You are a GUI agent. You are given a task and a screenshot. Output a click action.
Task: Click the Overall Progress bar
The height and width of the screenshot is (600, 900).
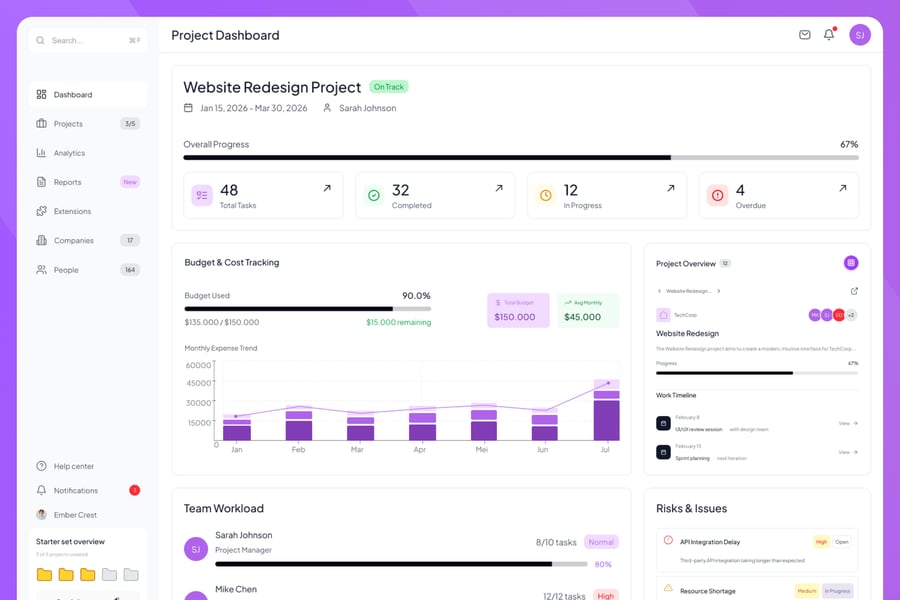click(x=520, y=158)
